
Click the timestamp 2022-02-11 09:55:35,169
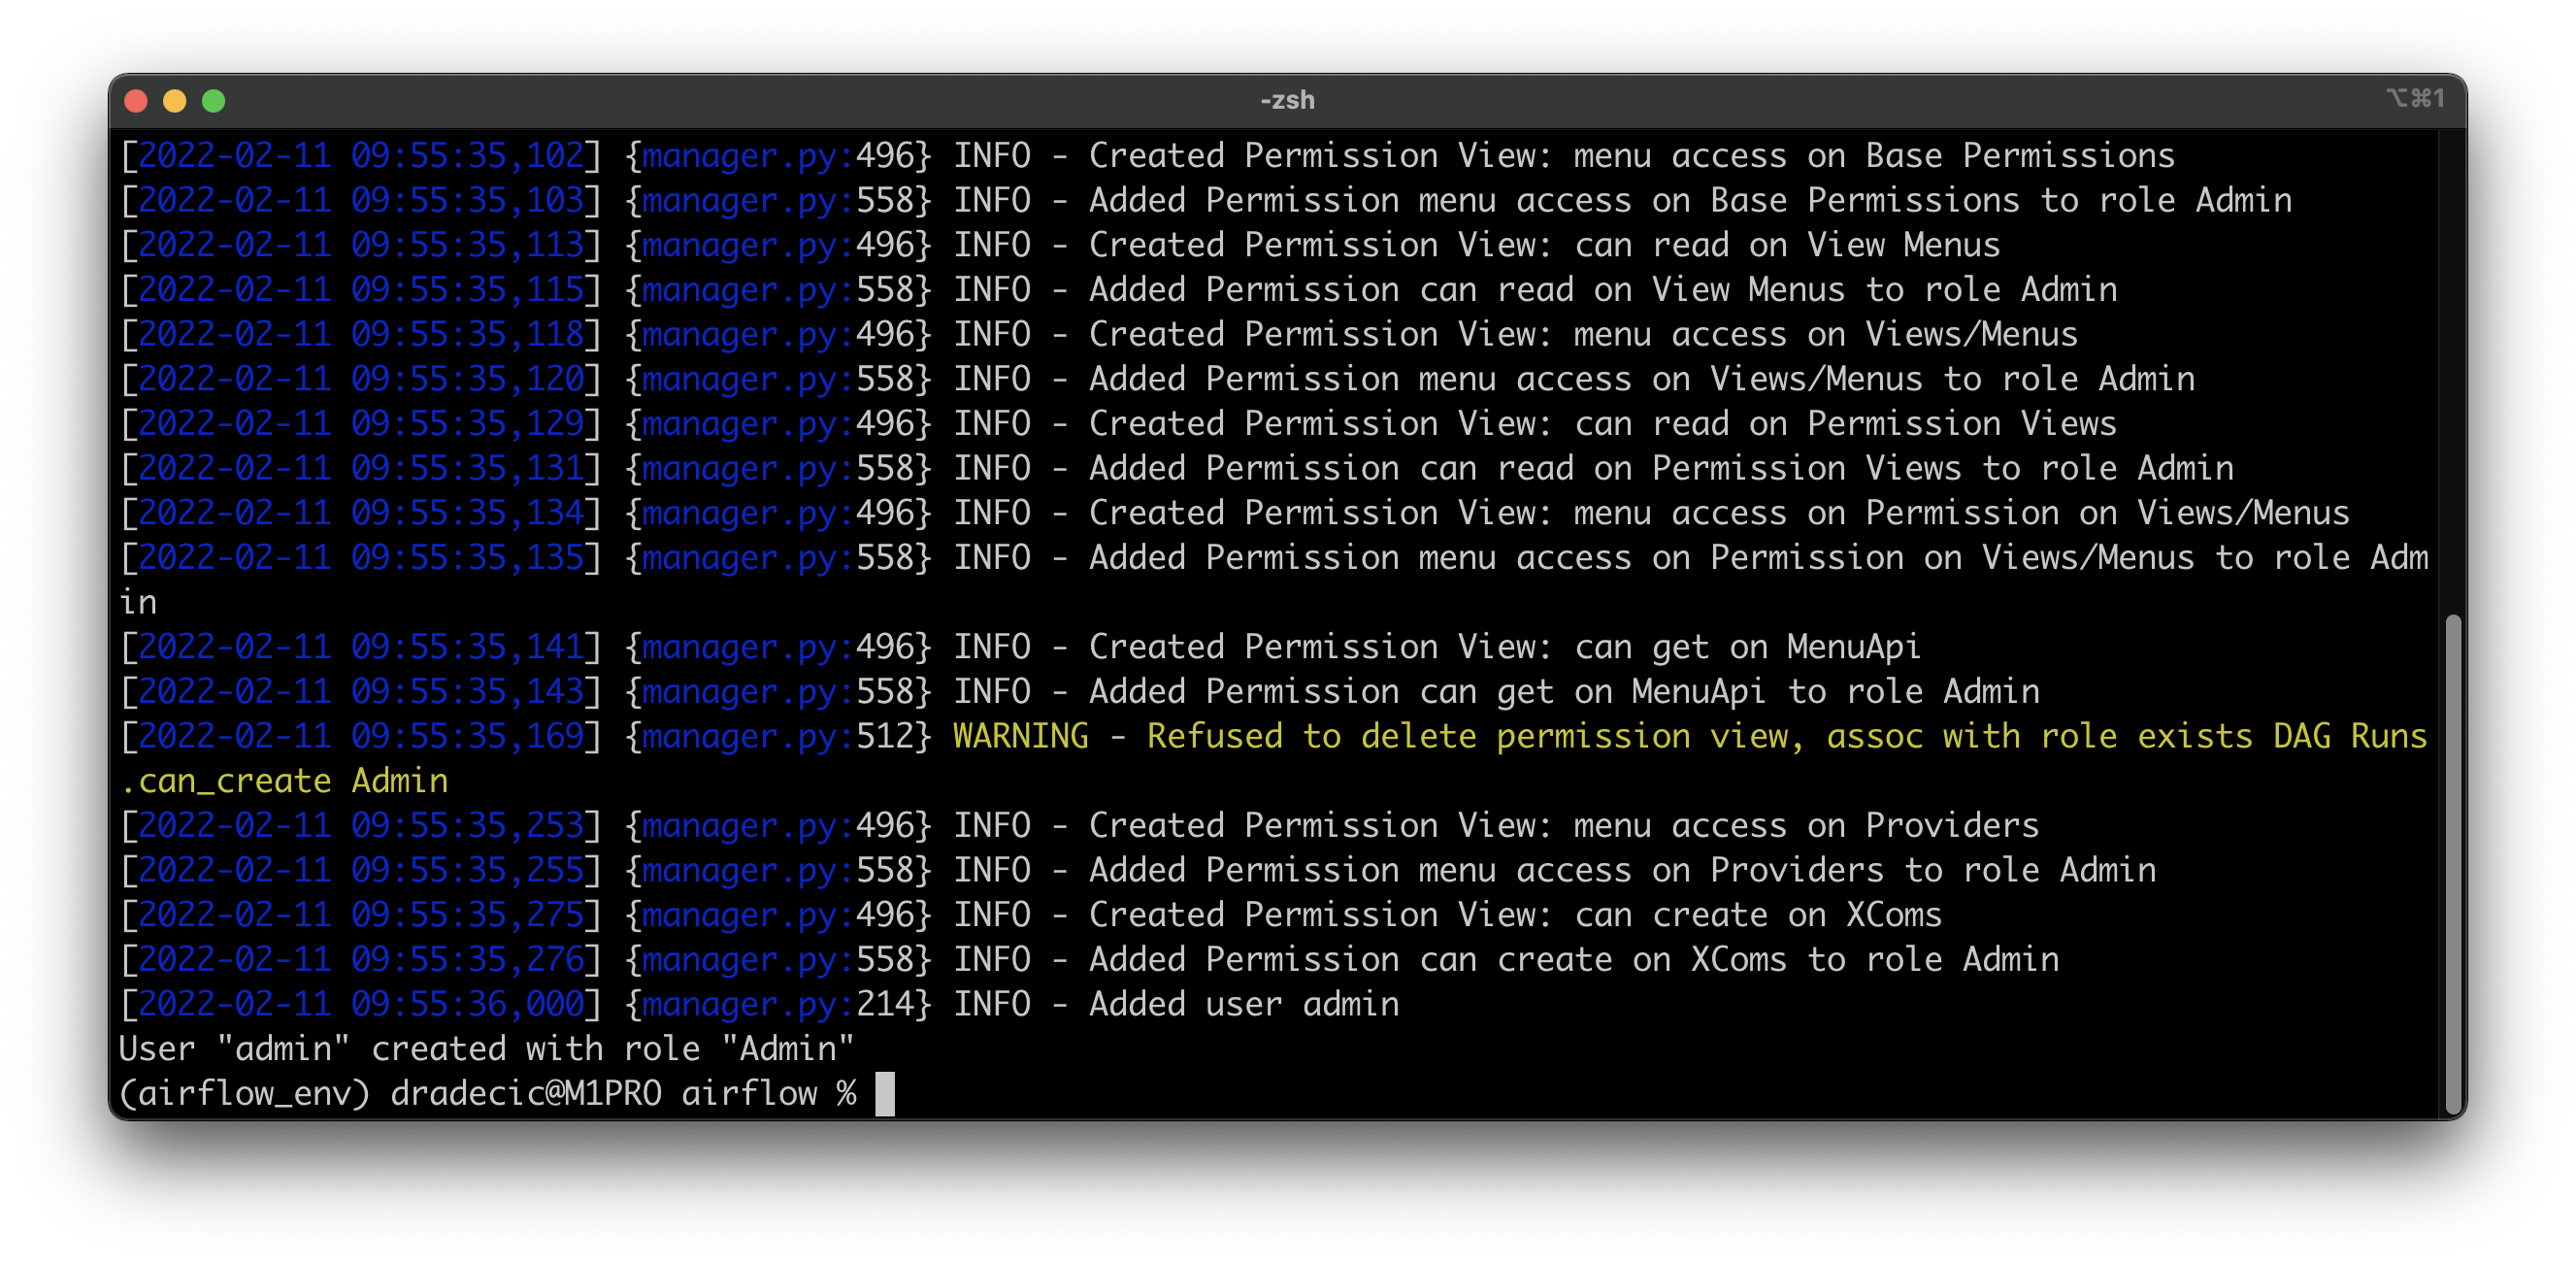click(x=360, y=736)
